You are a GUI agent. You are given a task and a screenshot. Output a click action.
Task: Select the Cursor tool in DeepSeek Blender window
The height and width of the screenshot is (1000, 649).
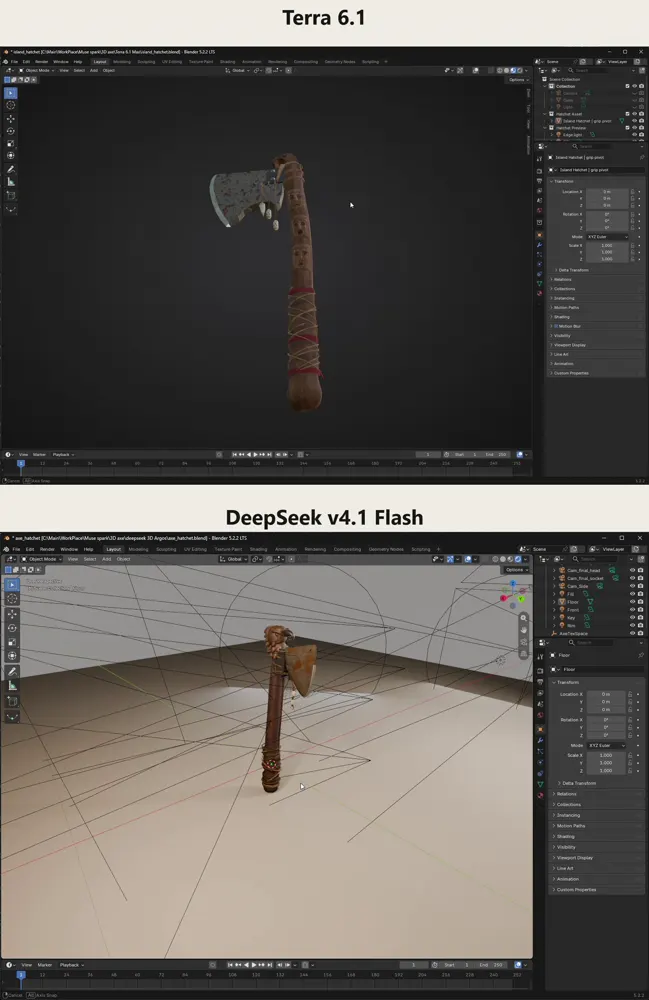tap(12, 598)
